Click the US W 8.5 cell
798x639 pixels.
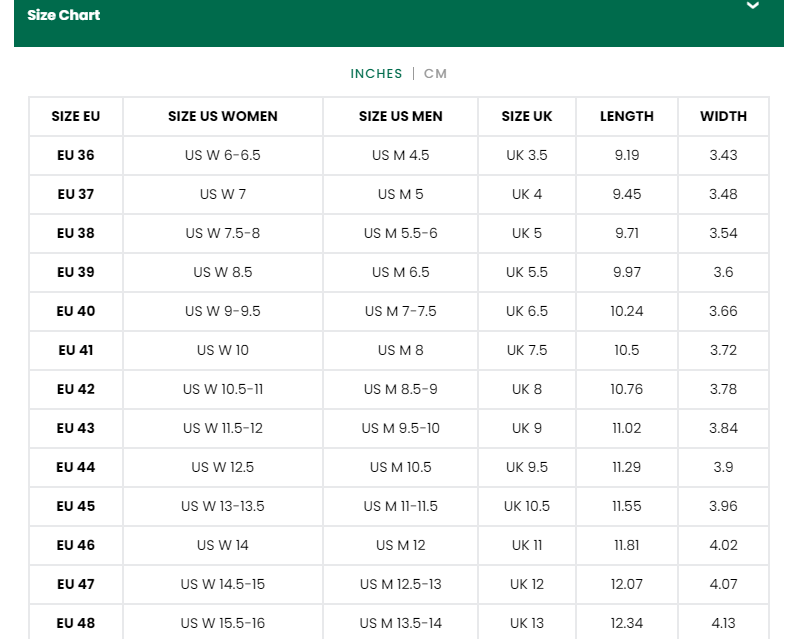(x=223, y=272)
